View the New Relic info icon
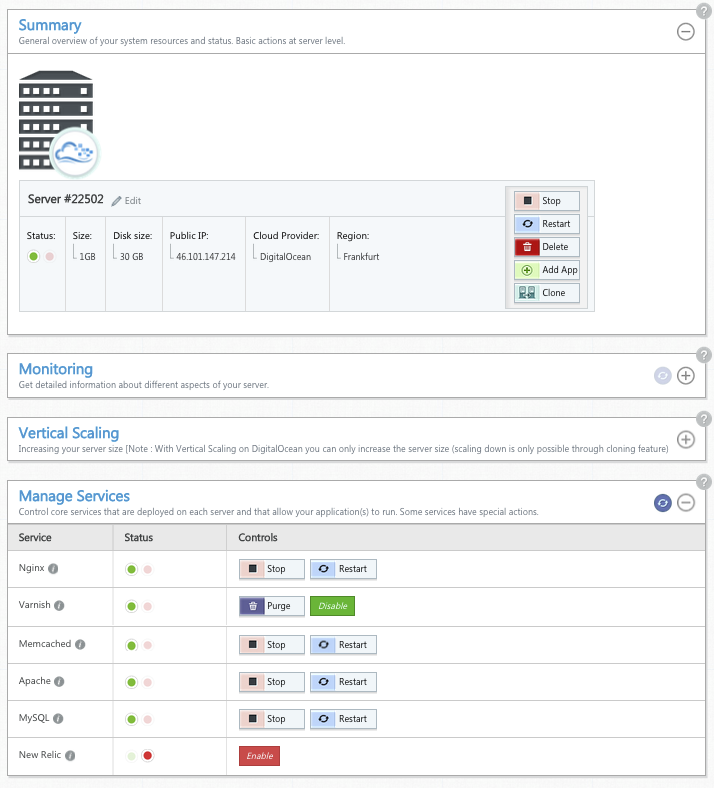This screenshot has width=714, height=788. [70, 755]
